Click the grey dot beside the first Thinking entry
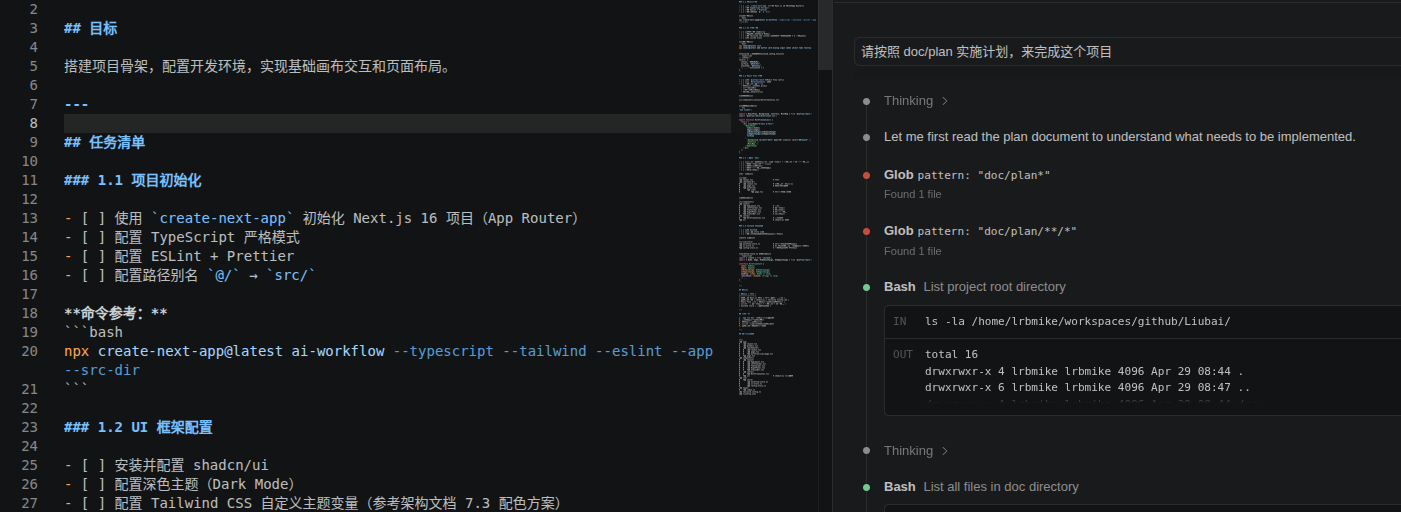1401x512 pixels. pyautogui.click(x=866, y=101)
